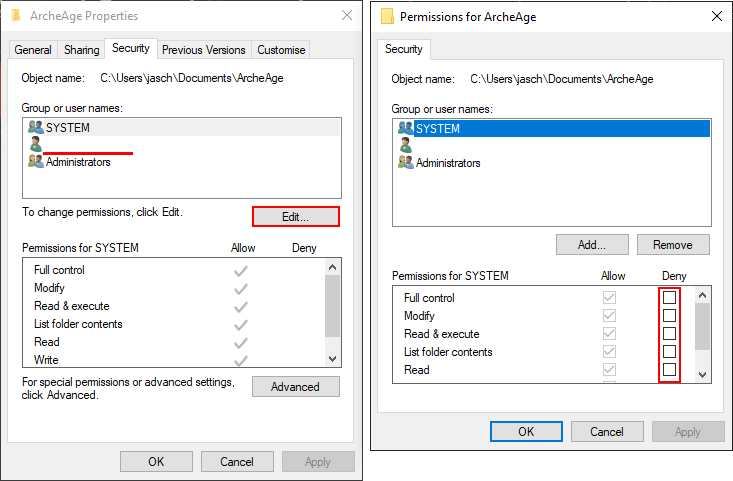
Task: Switch to the Sharing tab
Action: (81, 50)
